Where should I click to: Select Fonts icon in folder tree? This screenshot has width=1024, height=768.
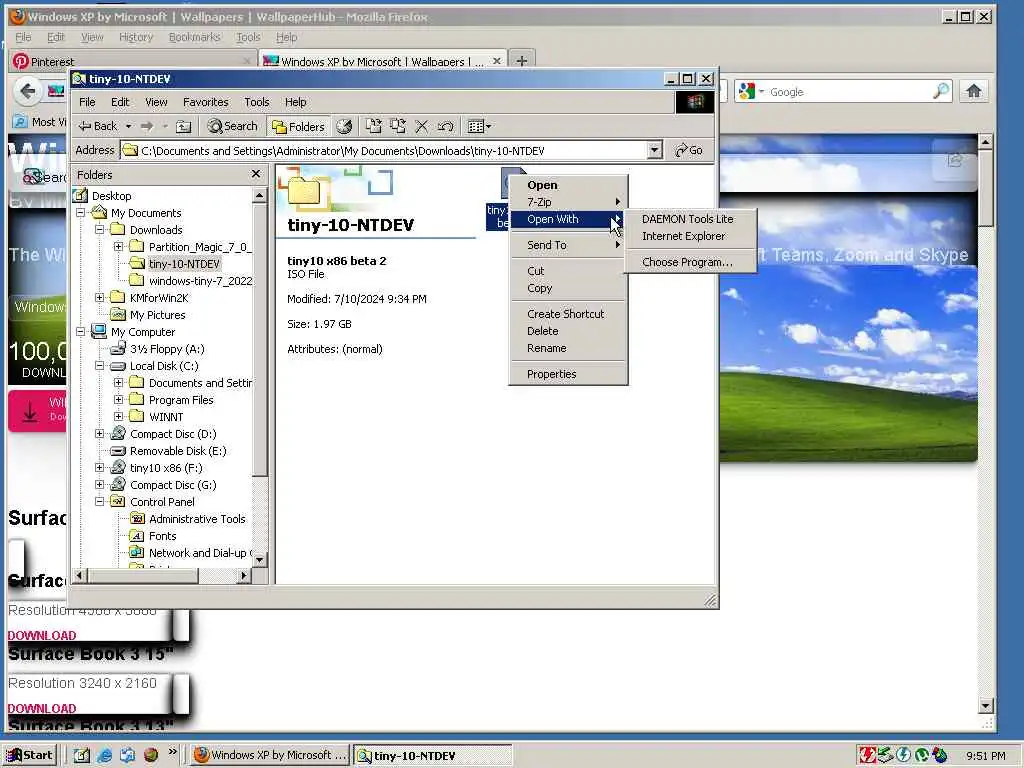[x=137, y=536]
